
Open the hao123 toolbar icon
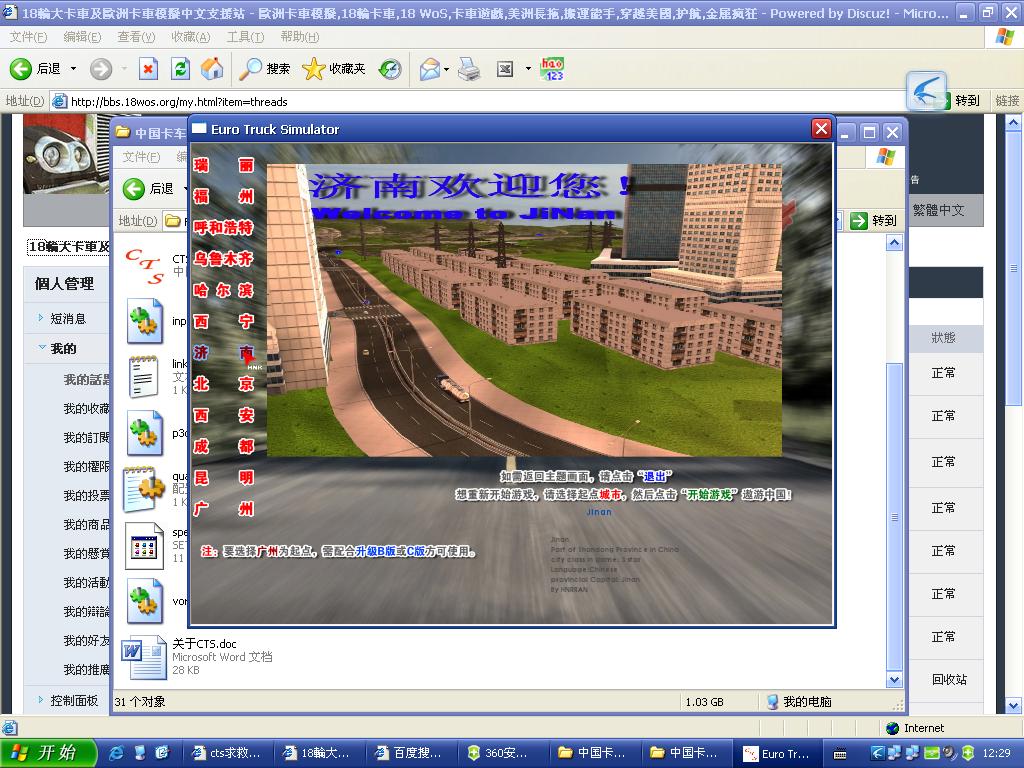point(552,69)
